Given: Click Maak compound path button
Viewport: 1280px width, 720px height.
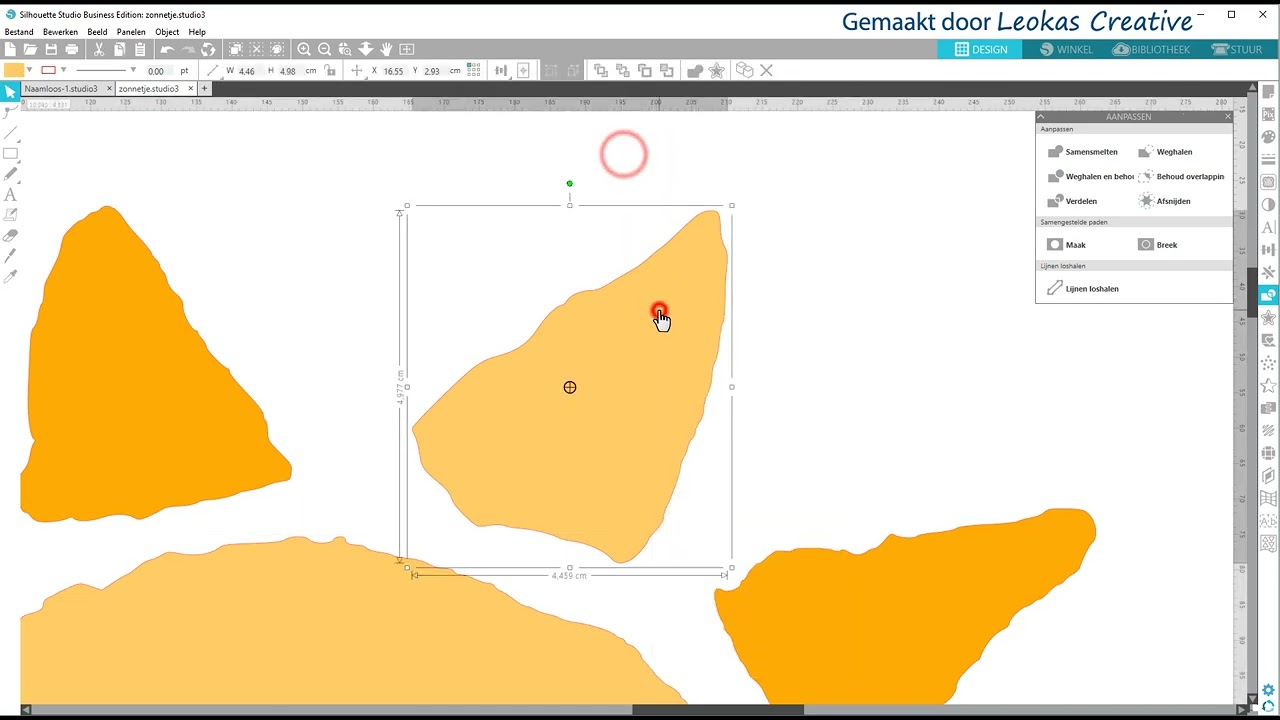Looking at the screenshot, I should pyautogui.click(x=1066, y=245).
